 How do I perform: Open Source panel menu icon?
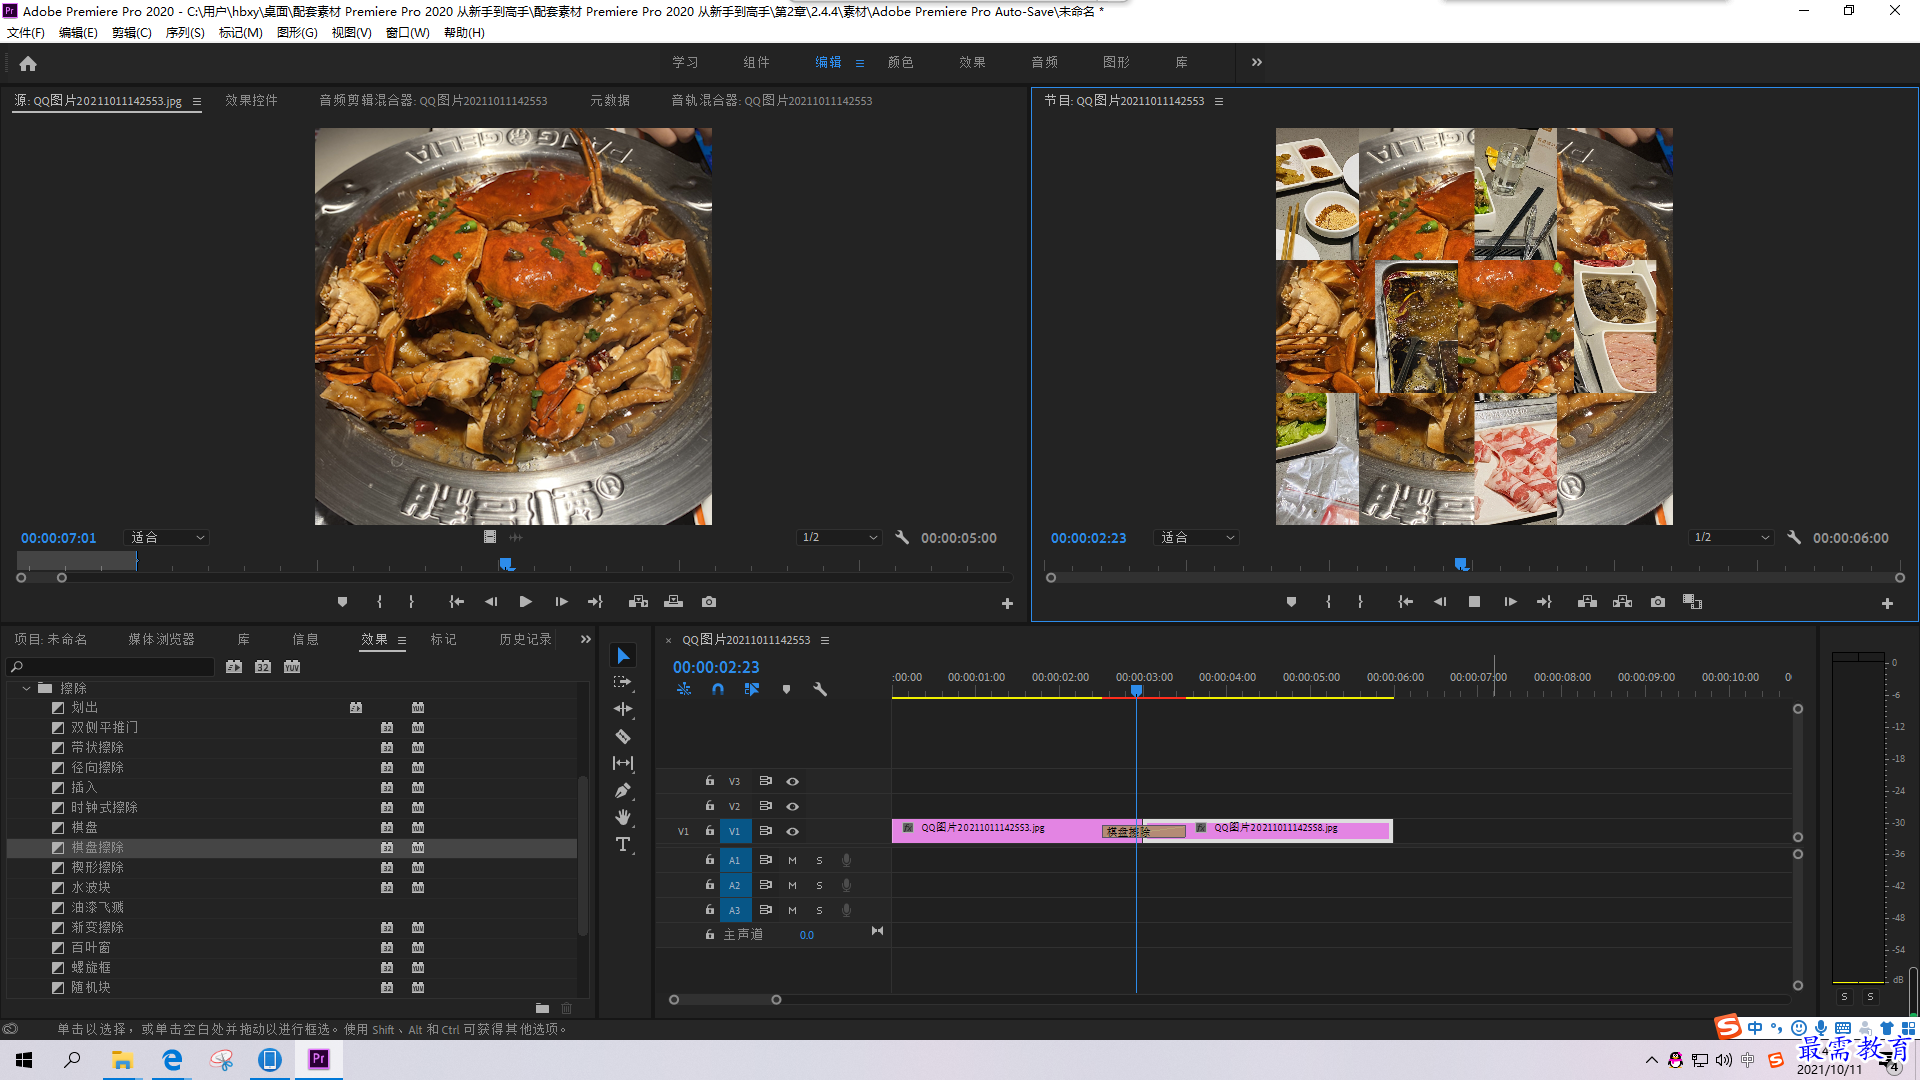[197, 101]
